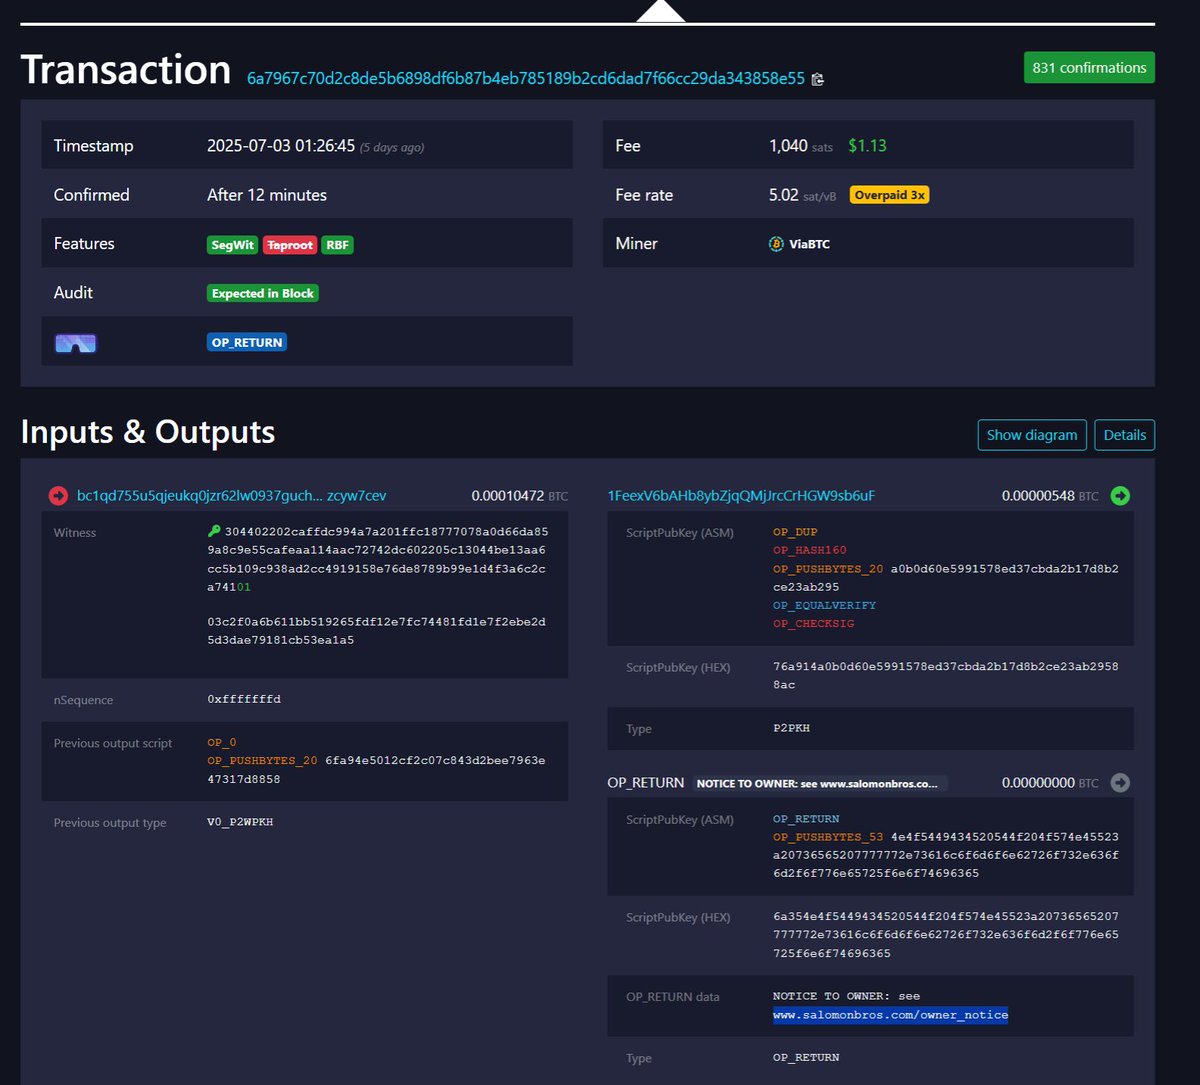Image resolution: width=1200 pixels, height=1085 pixels.
Task: Open the salomonbros.com owner notice link
Action: 889,1014
